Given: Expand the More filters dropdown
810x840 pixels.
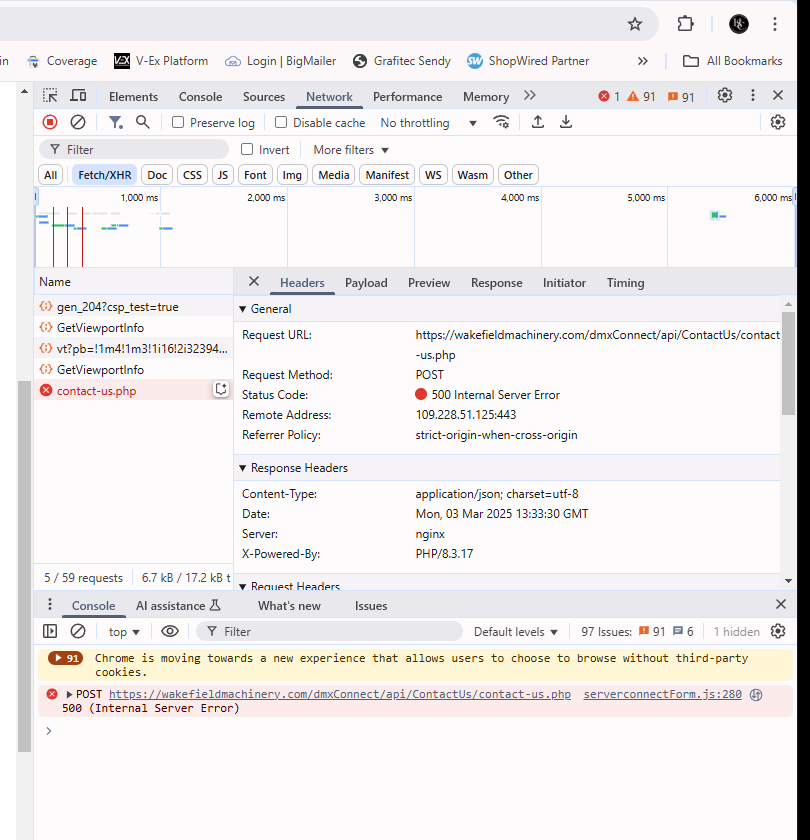Looking at the screenshot, I should click(351, 150).
